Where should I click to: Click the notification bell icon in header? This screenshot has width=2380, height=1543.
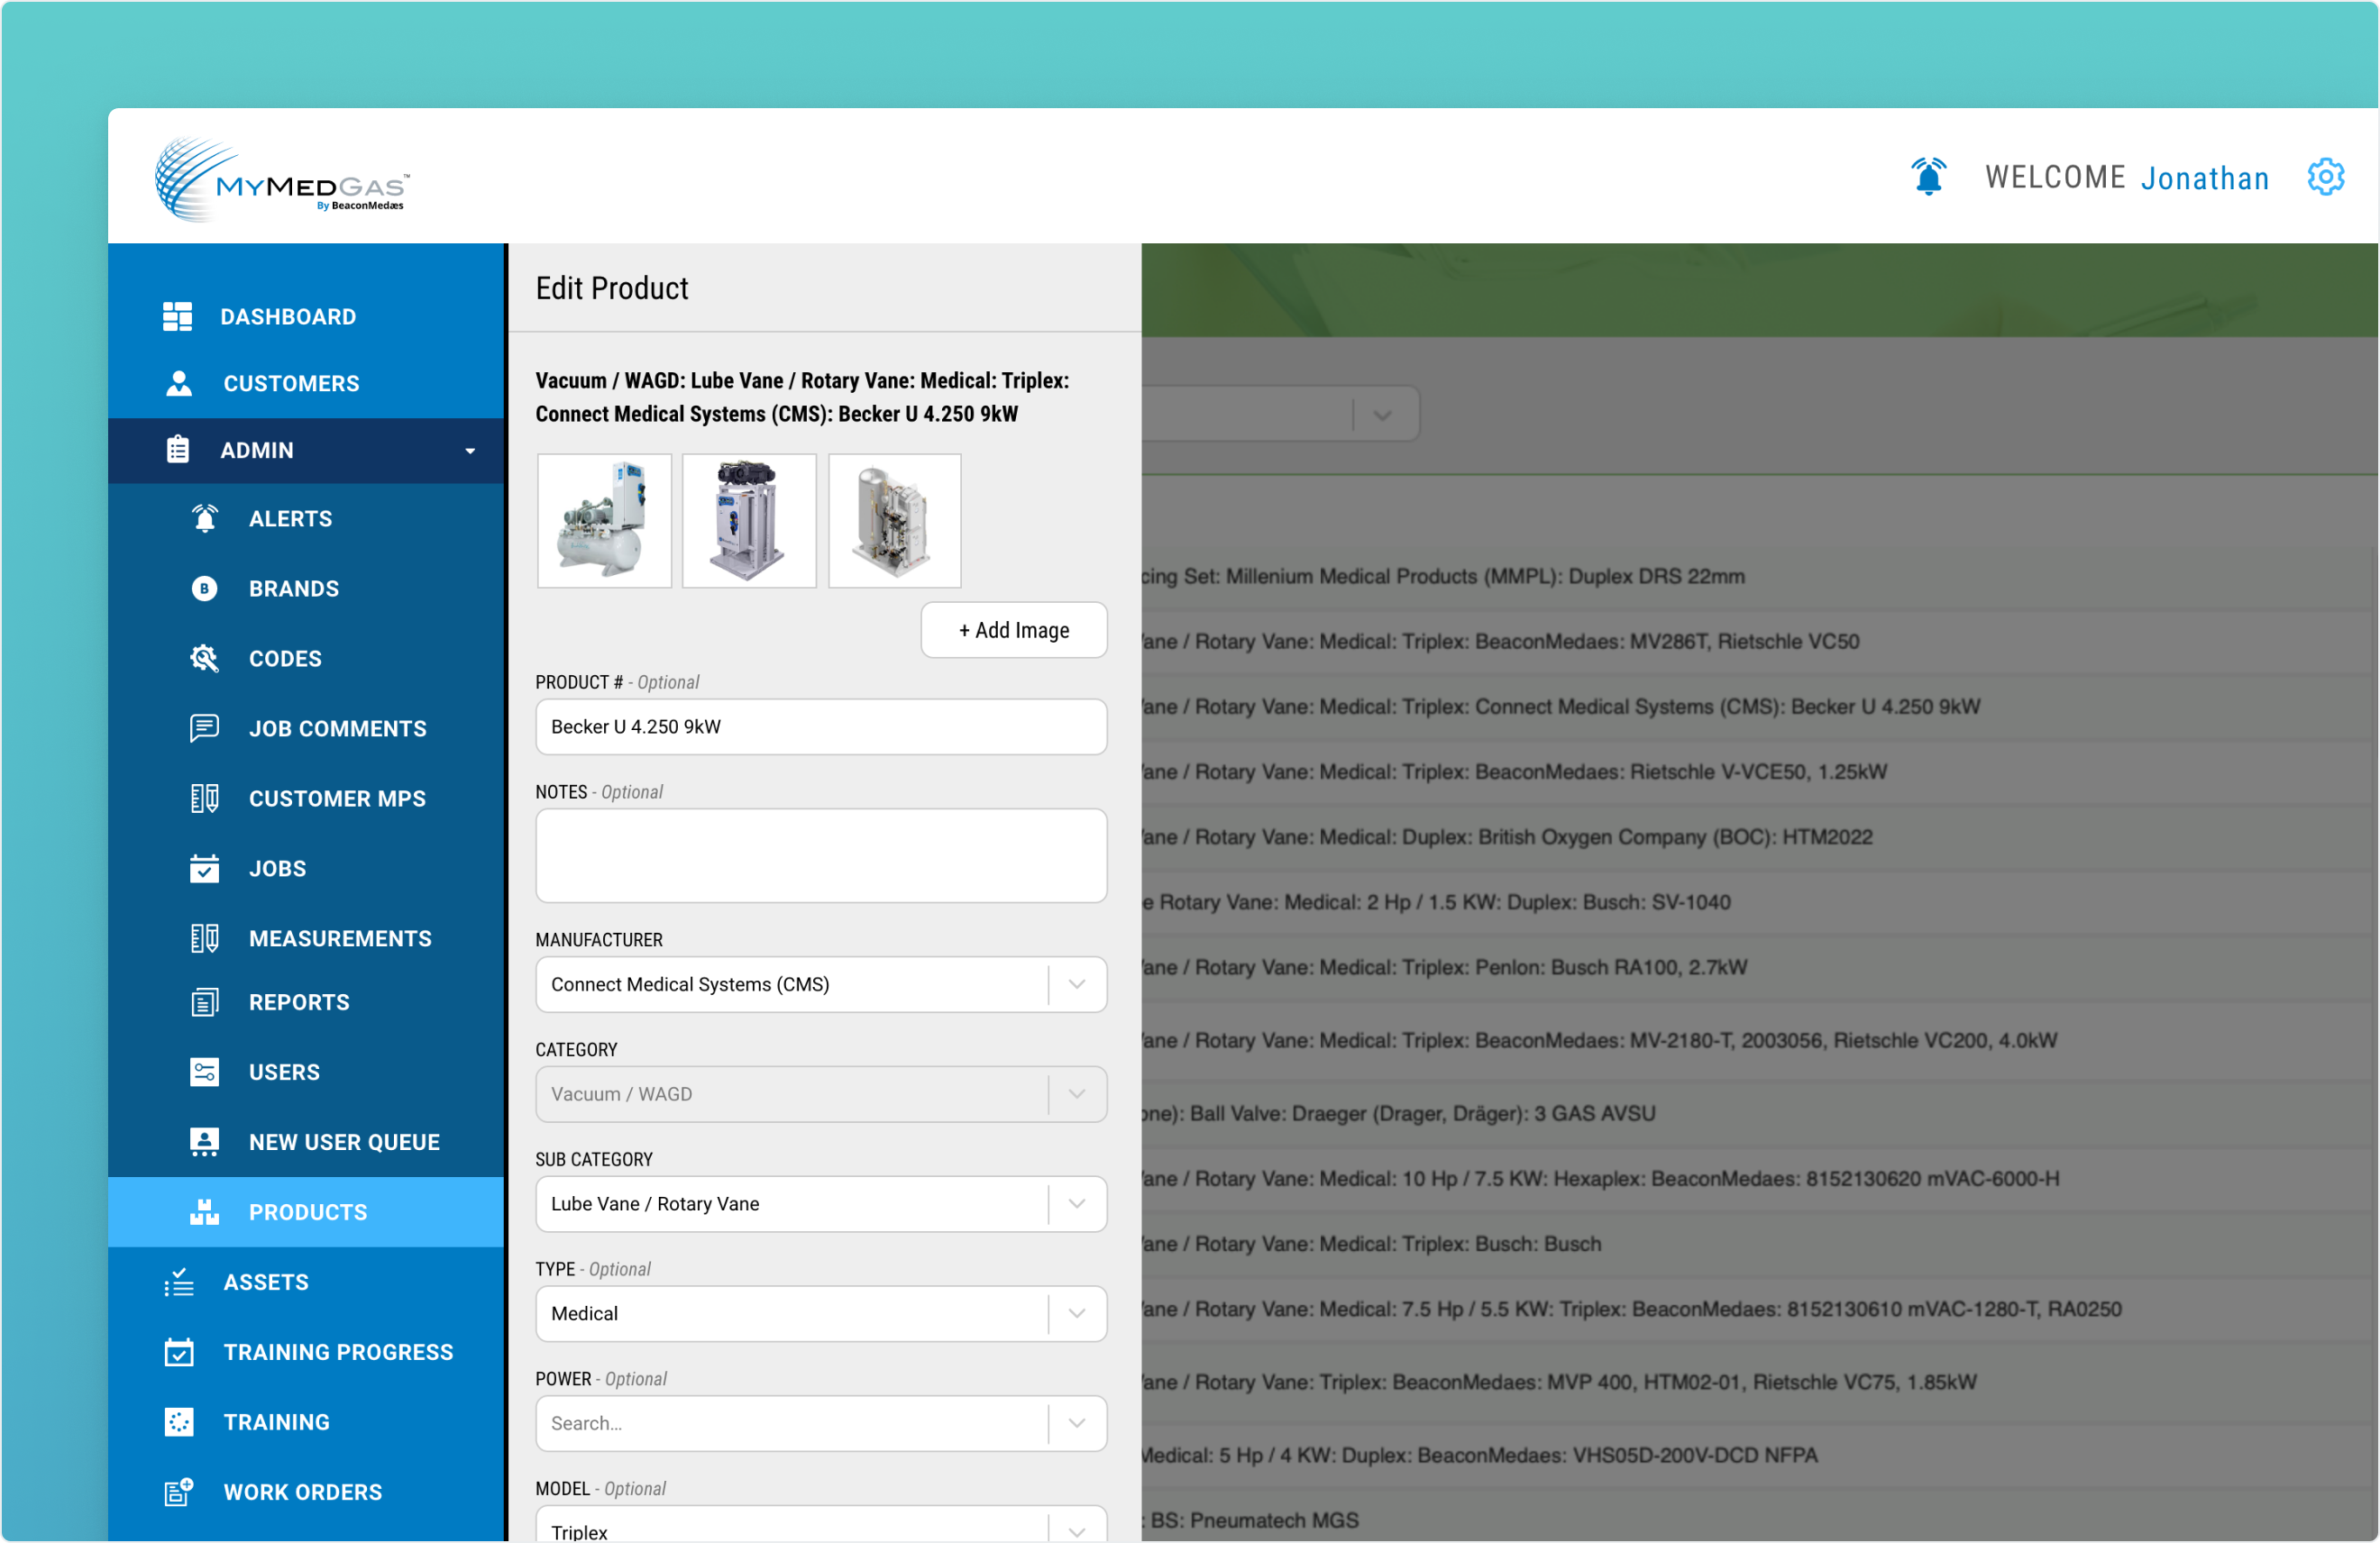(x=1929, y=177)
